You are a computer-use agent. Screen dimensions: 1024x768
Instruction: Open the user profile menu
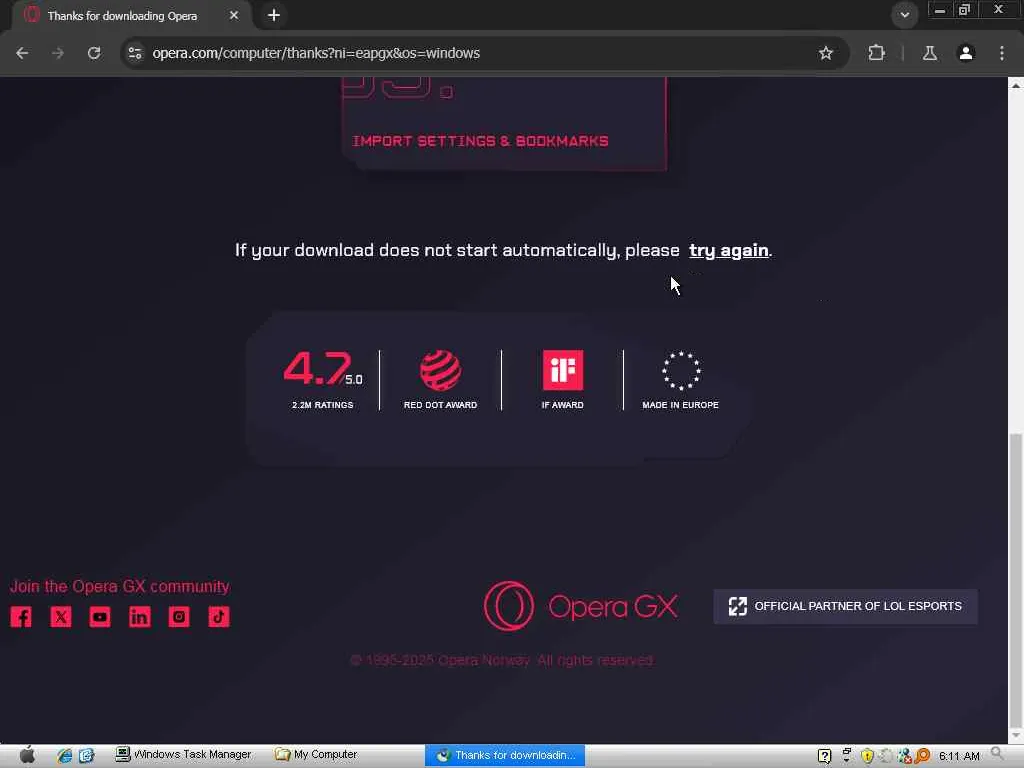pos(966,53)
